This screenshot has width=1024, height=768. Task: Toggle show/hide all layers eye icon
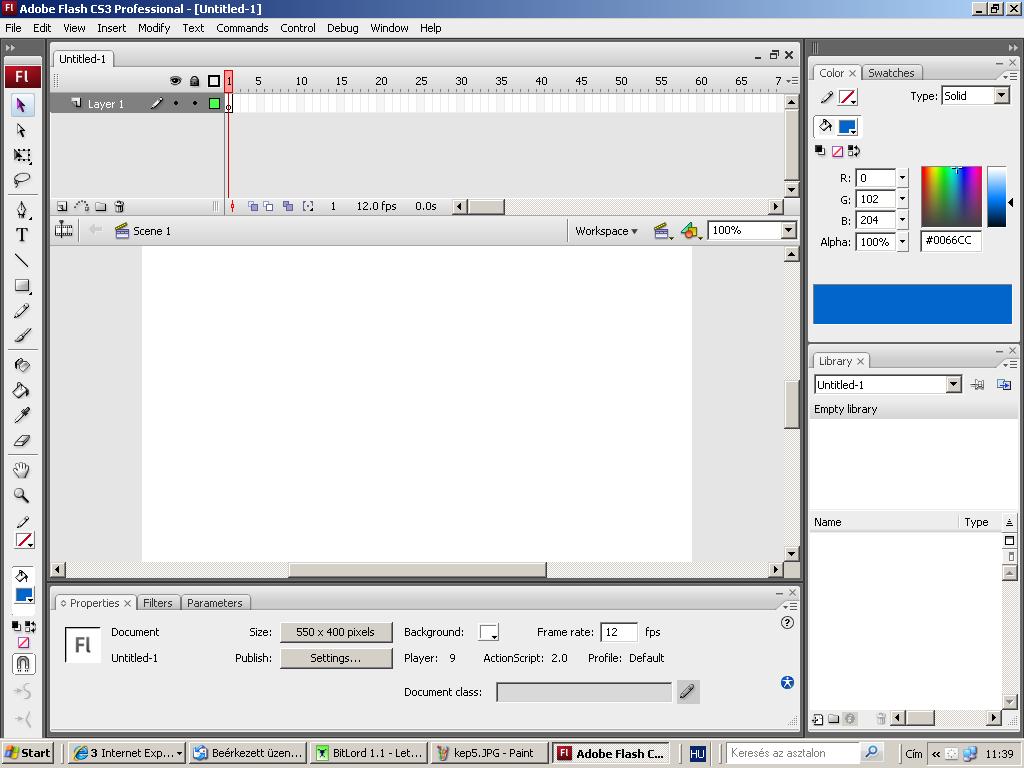click(175, 81)
